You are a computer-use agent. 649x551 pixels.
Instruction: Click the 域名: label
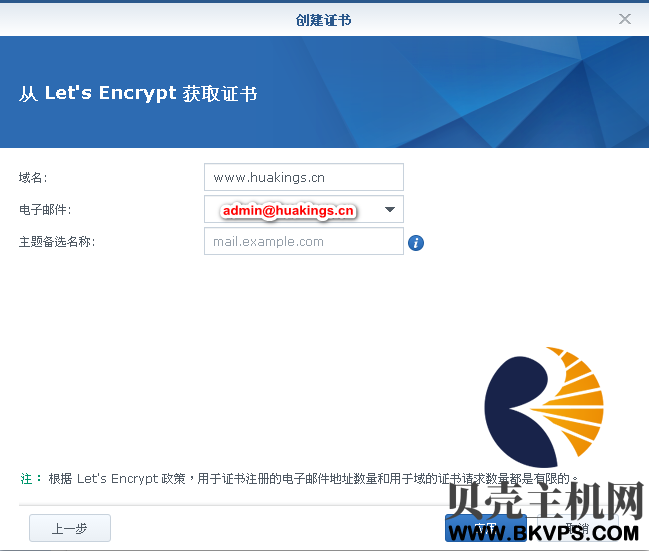(x=33, y=178)
